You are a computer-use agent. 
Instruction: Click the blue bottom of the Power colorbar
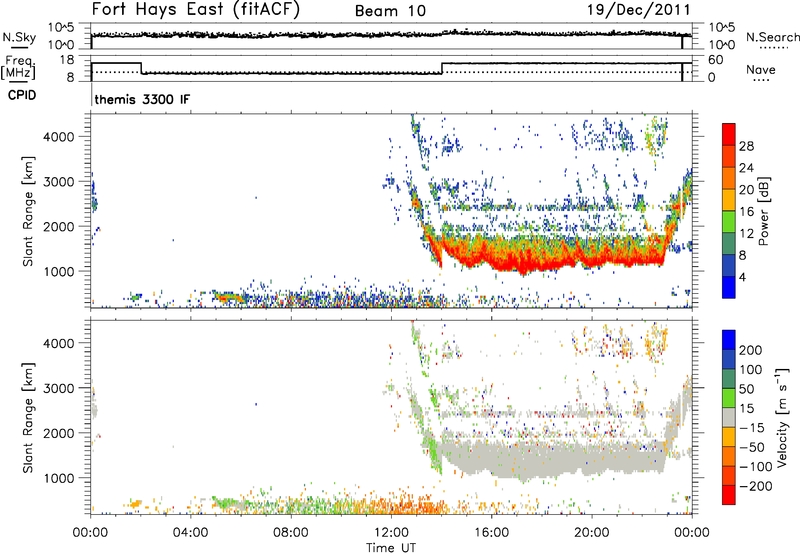tap(729, 287)
